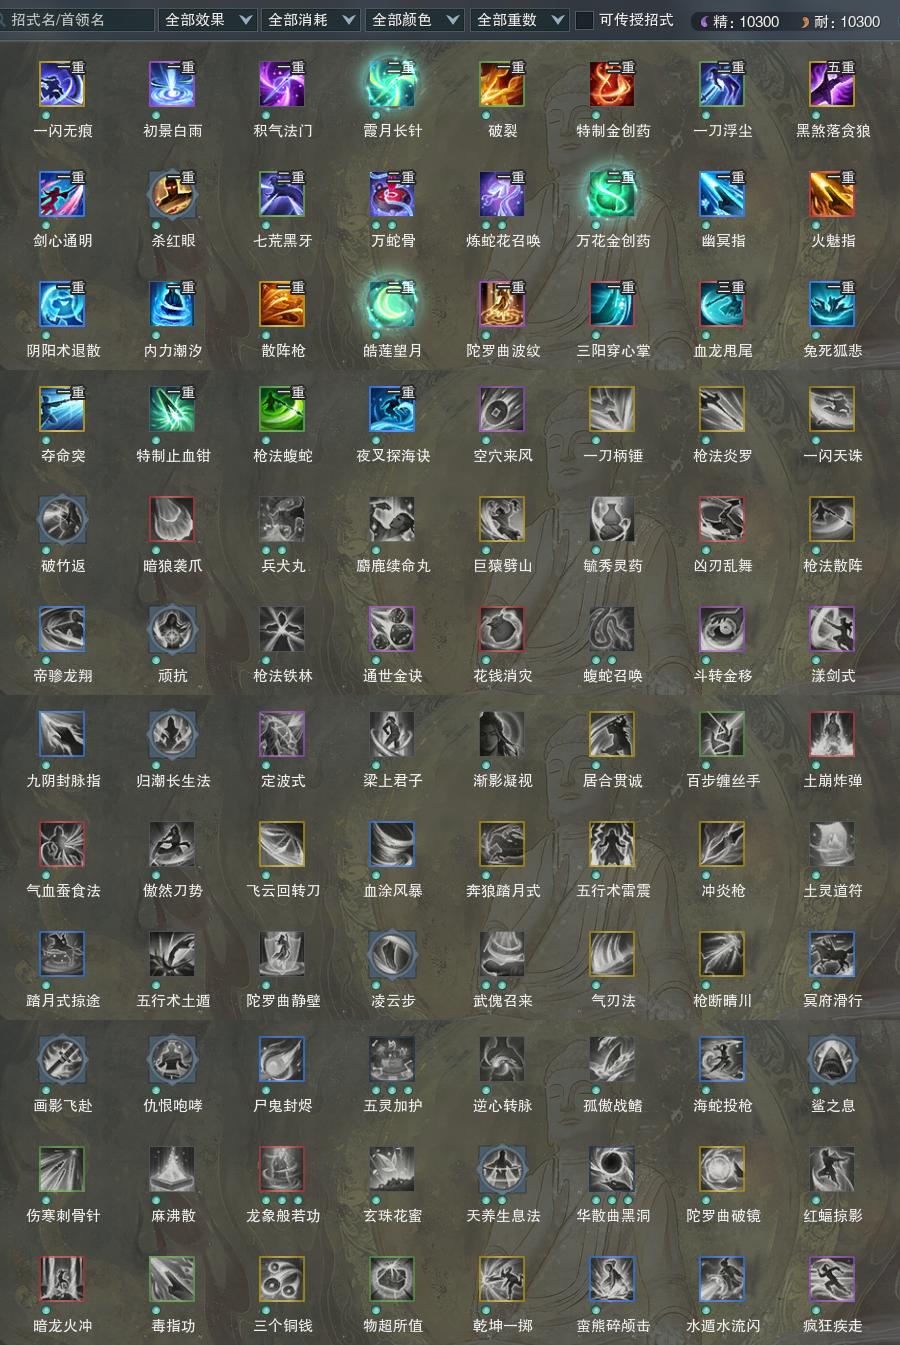Select the 七荒黑牙 skill icon
The height and width of the screenshot is (1345, 900).
[x=283, y=194]
